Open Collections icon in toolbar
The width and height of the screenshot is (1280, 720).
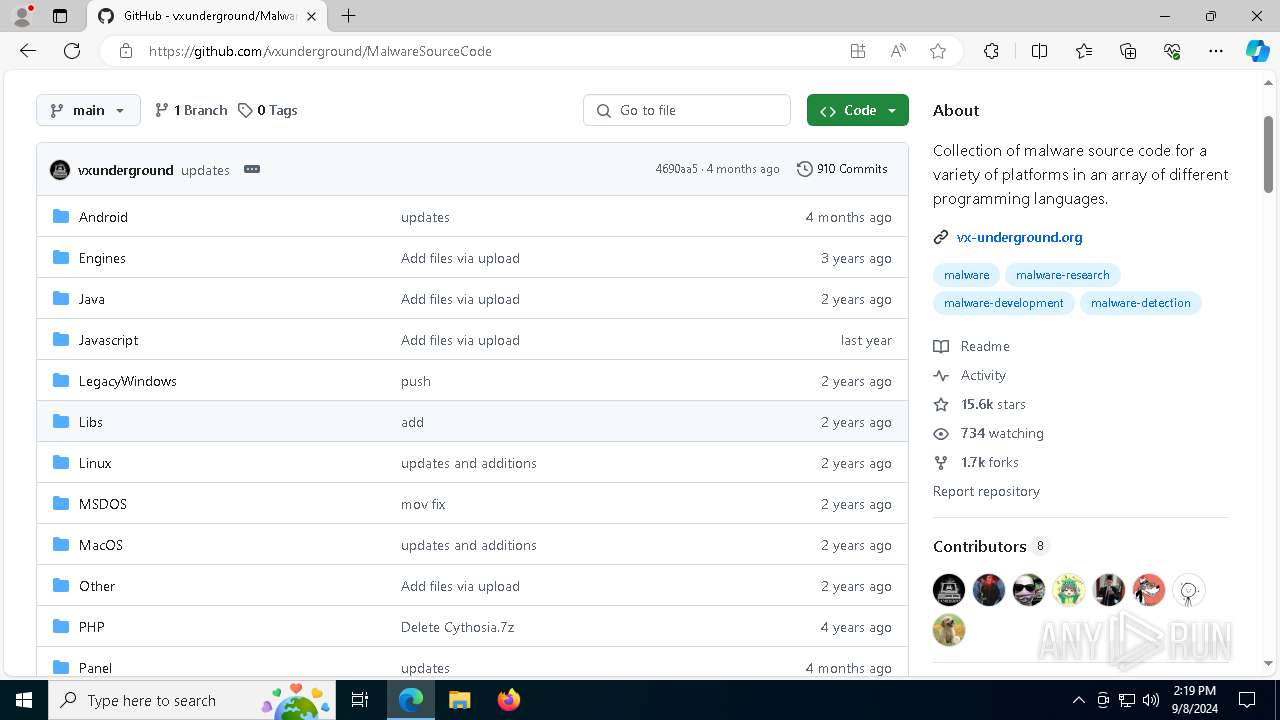1128,51
